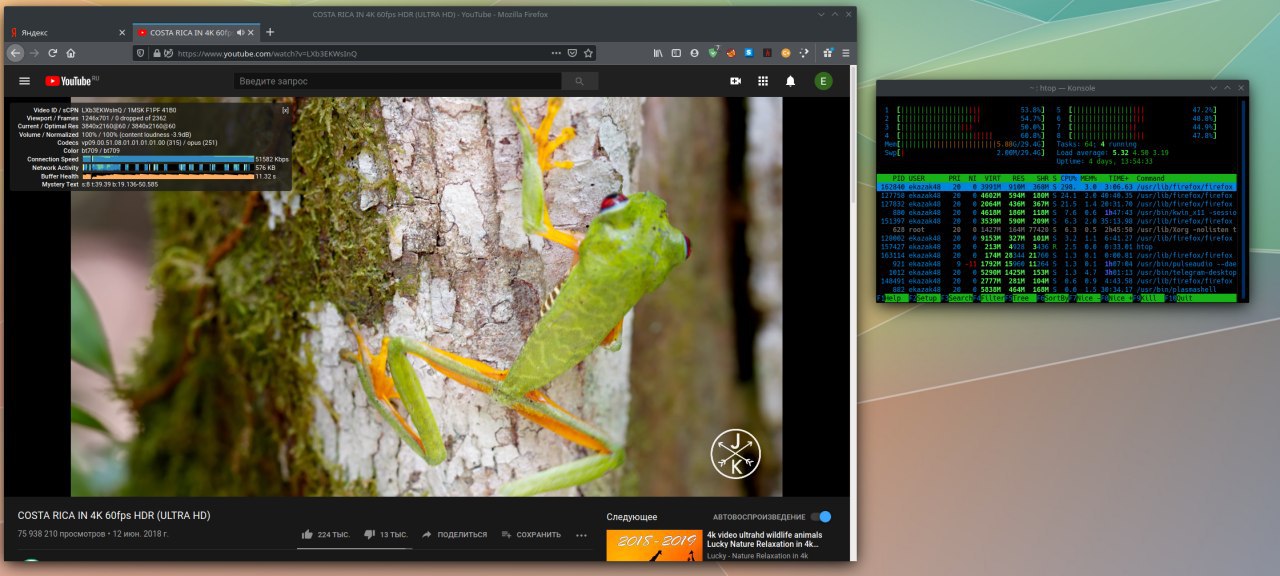
Task: Open green shield extension with badge
Action: [714, 52]
